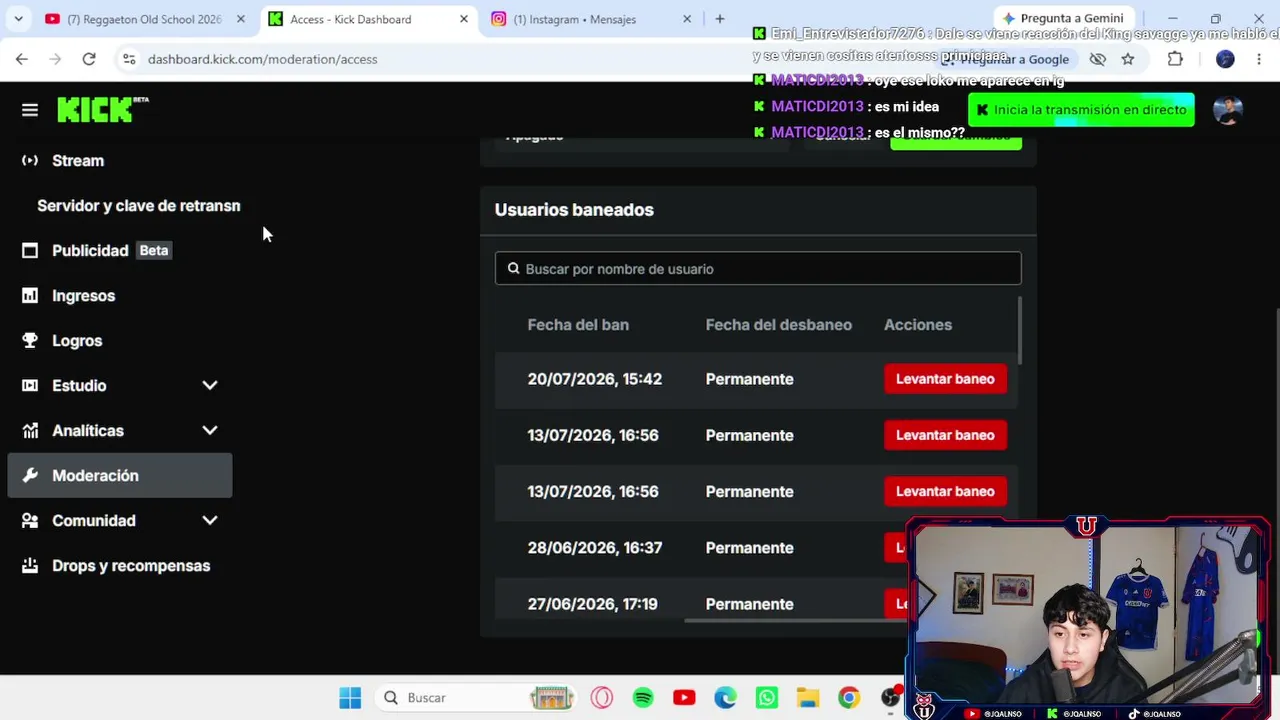Image resolution: width=1280 pixels, height=720 pixels.
Task: Click the Ingresos chart icon
Action: click(30, 295)
